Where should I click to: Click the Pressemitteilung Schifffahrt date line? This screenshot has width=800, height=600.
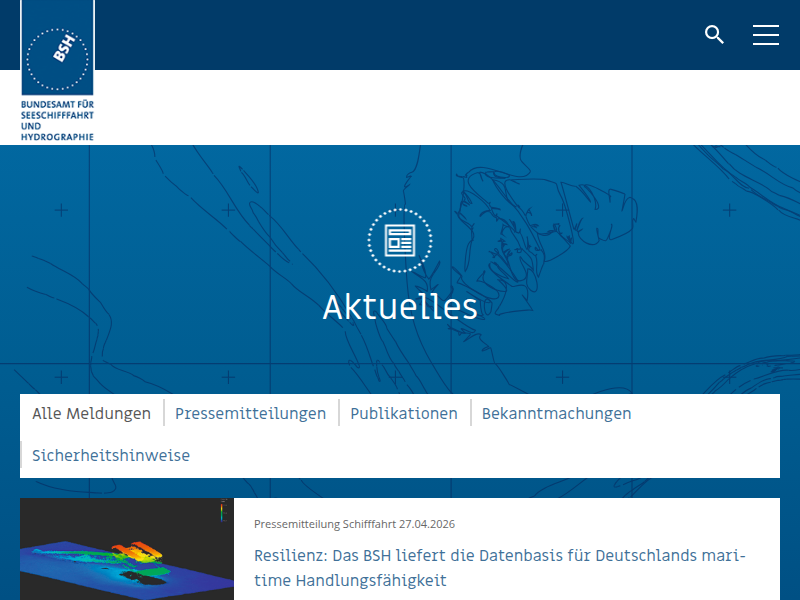click(x=354, y=524)
